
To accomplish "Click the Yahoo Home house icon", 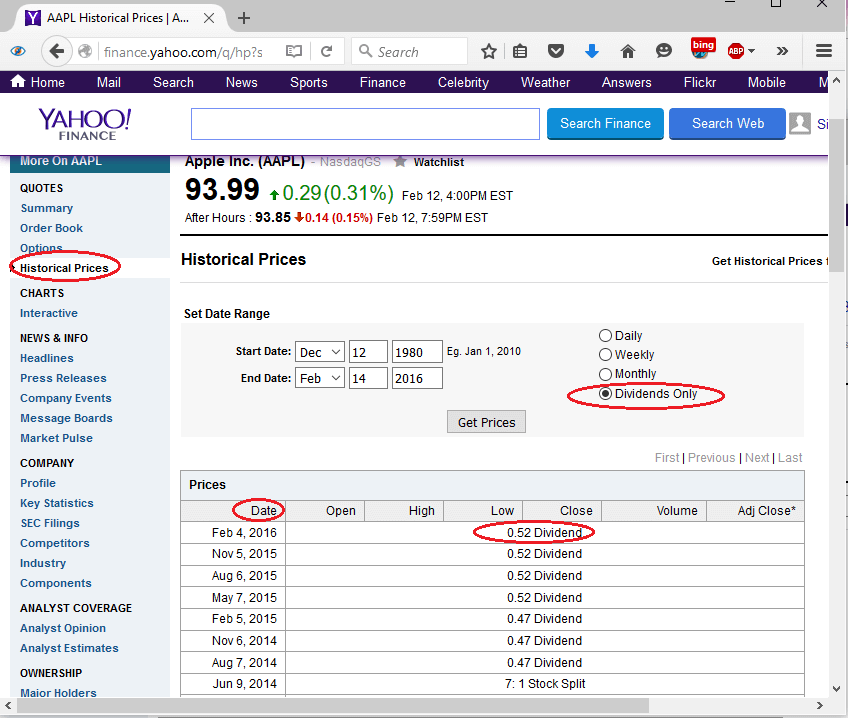I will [x=18, y=82].
